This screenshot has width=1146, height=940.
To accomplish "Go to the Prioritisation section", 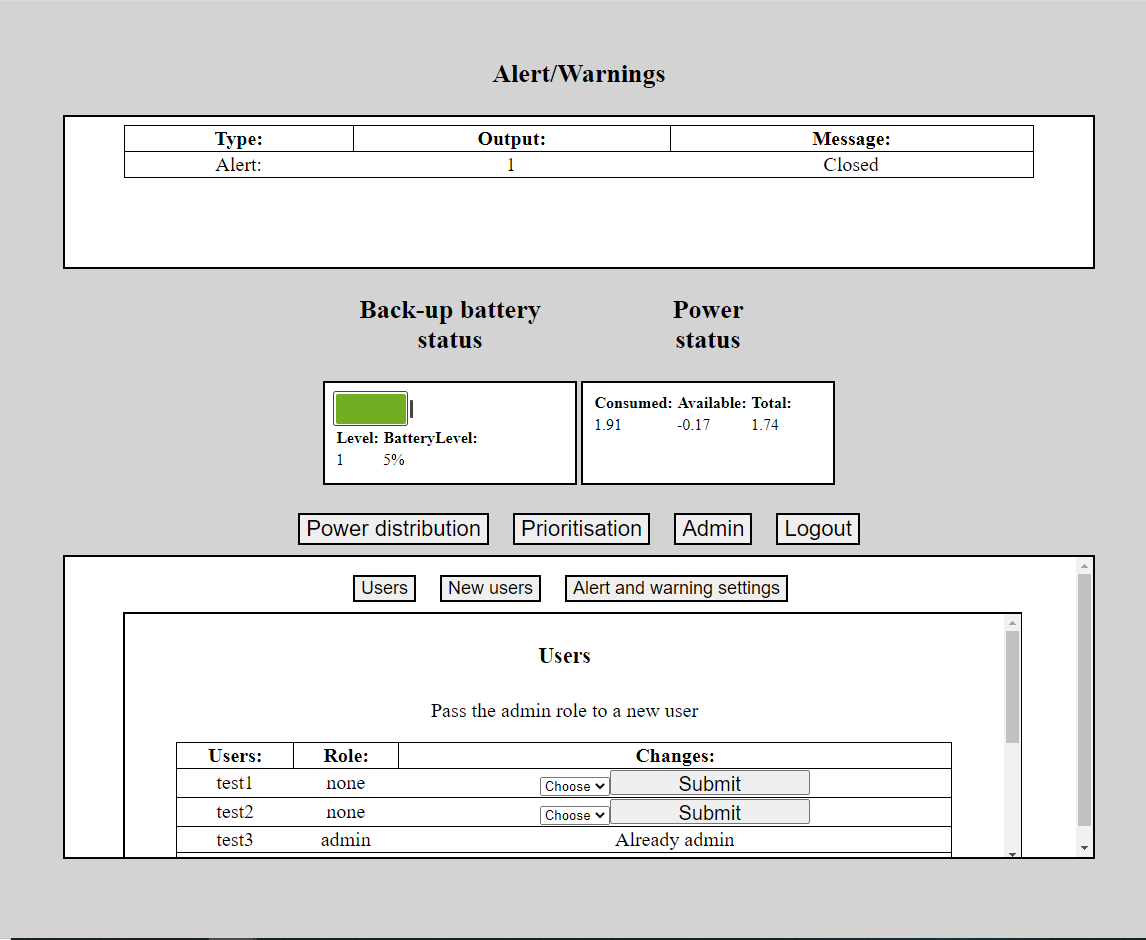I will pos(581,529).
